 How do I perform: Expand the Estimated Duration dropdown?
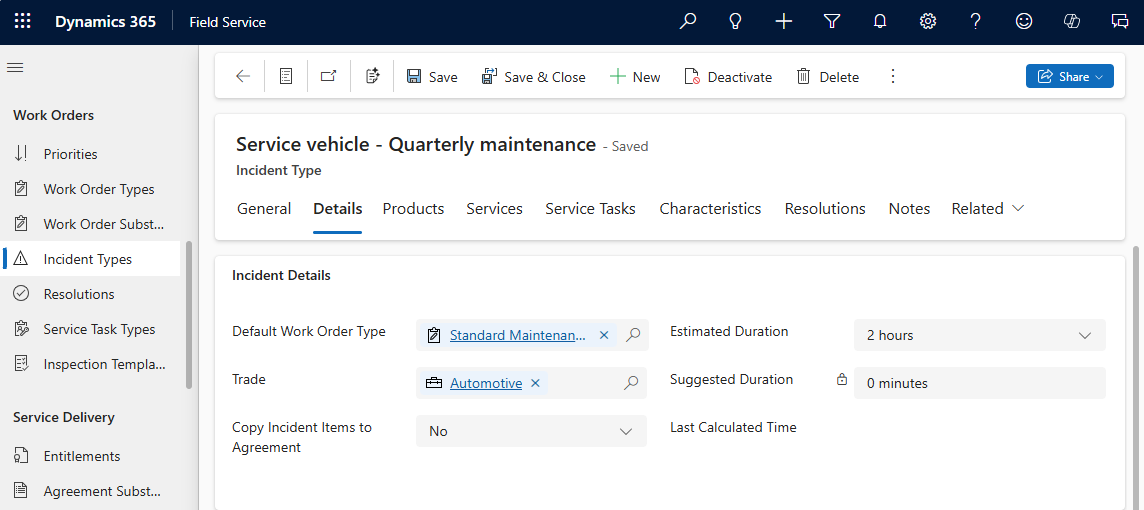pyautogui.click(x=1085, y=336)
